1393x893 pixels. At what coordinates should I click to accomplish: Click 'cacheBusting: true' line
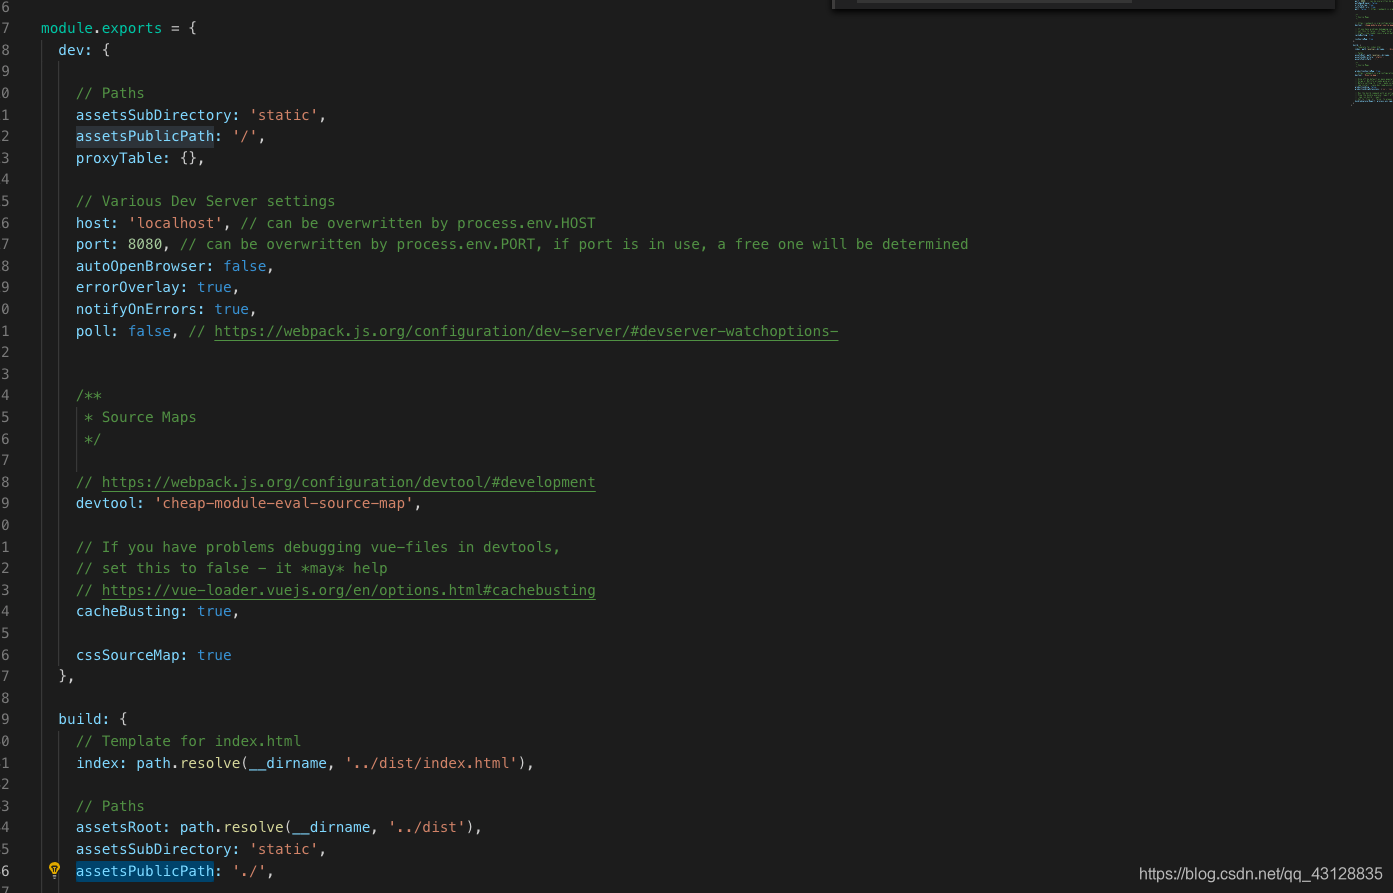point(158,611)
